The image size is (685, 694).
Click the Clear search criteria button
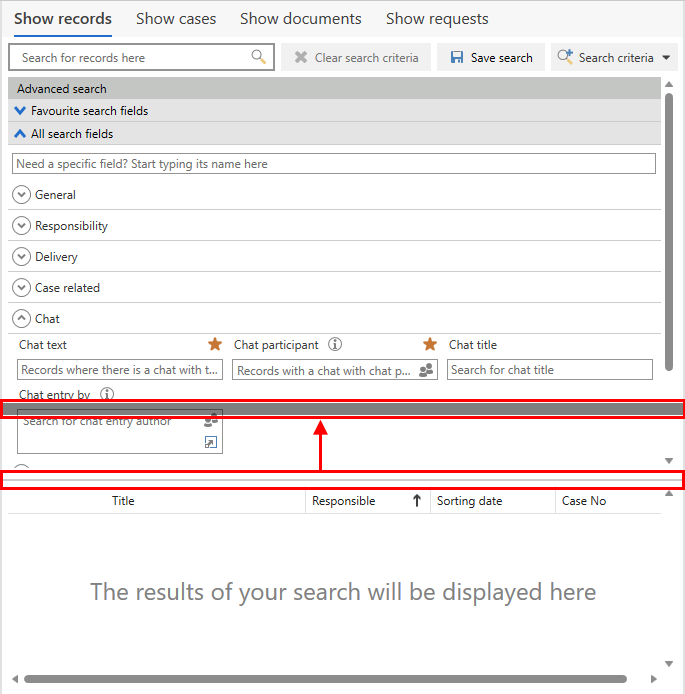click(x=356, y=58)
